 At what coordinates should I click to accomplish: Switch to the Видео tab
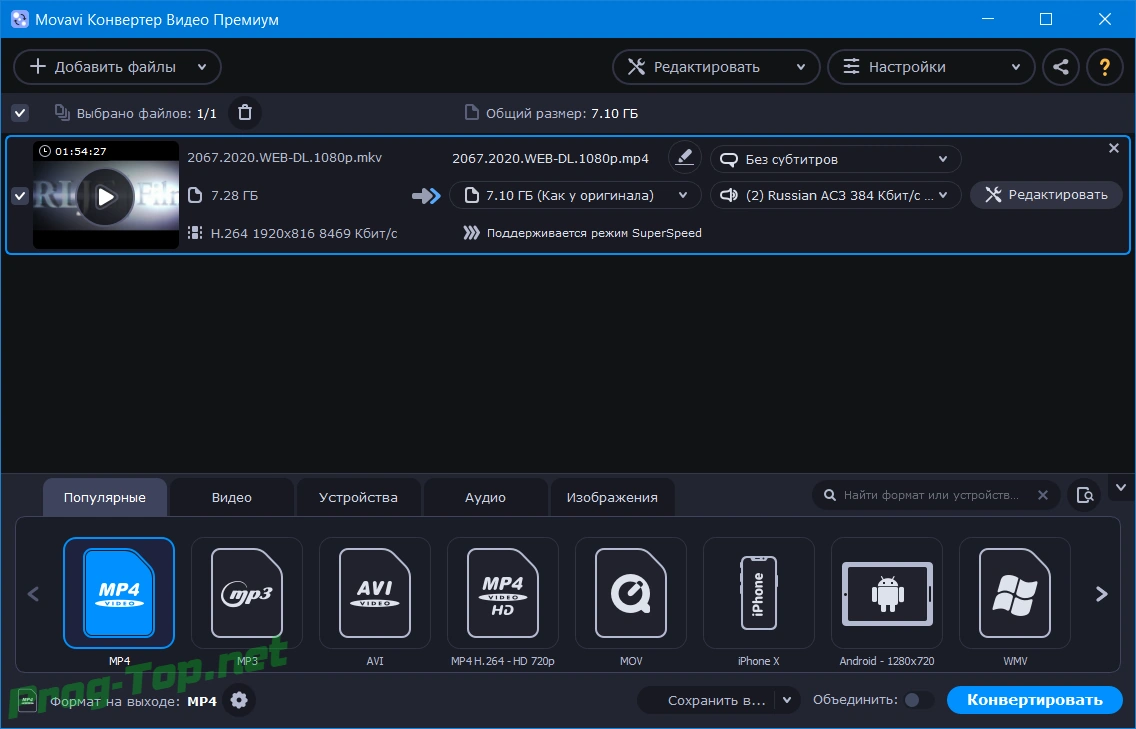point(232,497)
